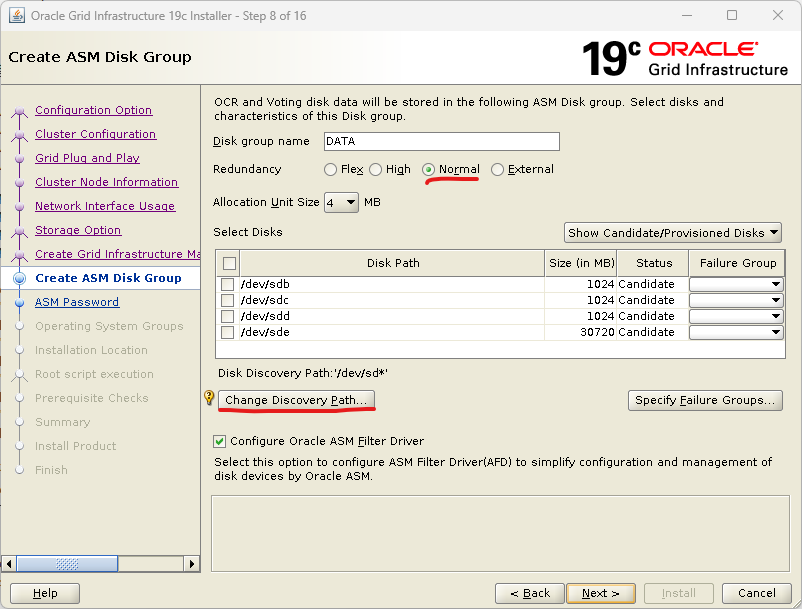Viewport: 802px width, 609px height.
Task: Click the Create ASM Disk Group step bullet
Action: click(x=19, y=278)
